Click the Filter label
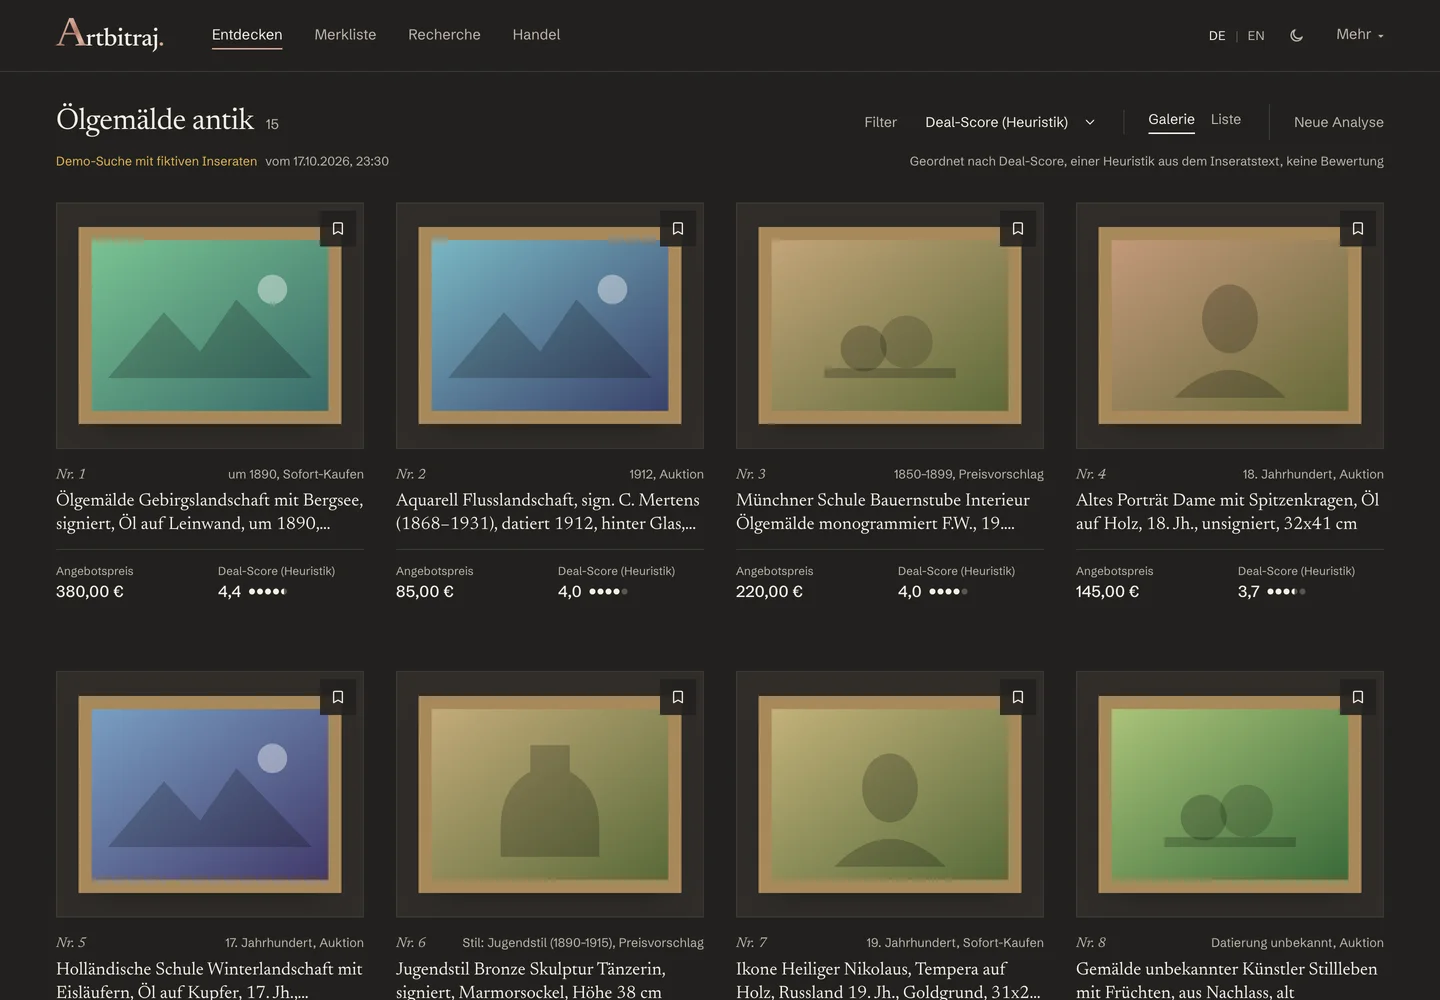The image size is (1440, 1000). point(881,122)
